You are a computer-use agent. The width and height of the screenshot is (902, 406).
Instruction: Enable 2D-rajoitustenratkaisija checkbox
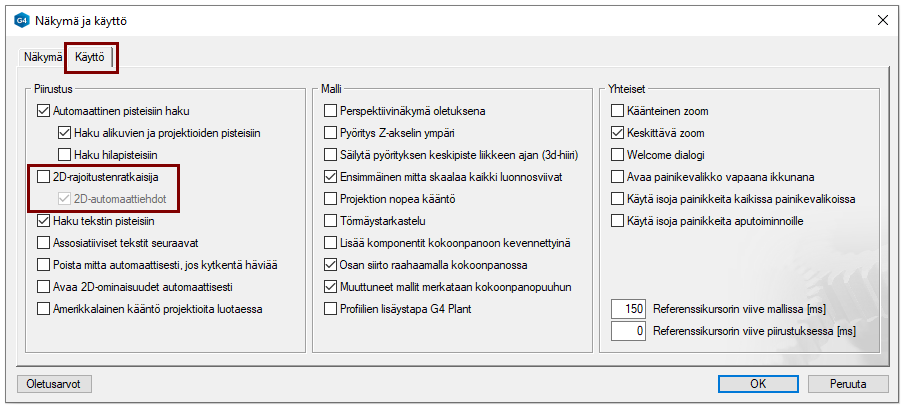(x=43, y=177)
